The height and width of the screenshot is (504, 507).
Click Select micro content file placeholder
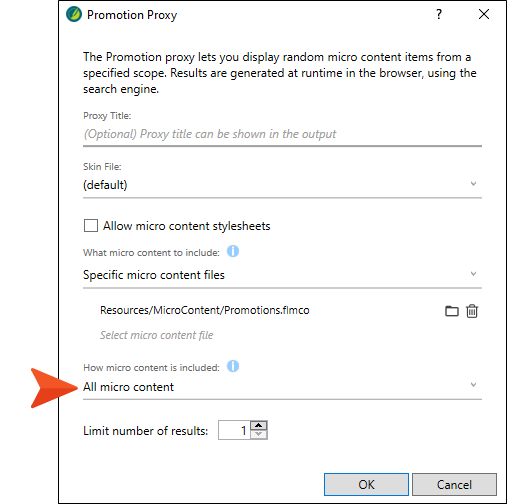point(156,335)
